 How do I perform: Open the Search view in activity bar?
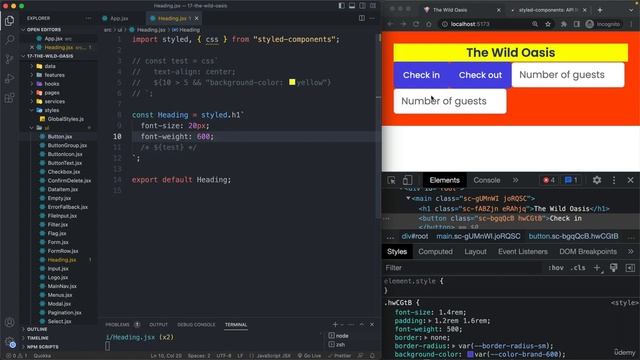pos(9,40)
